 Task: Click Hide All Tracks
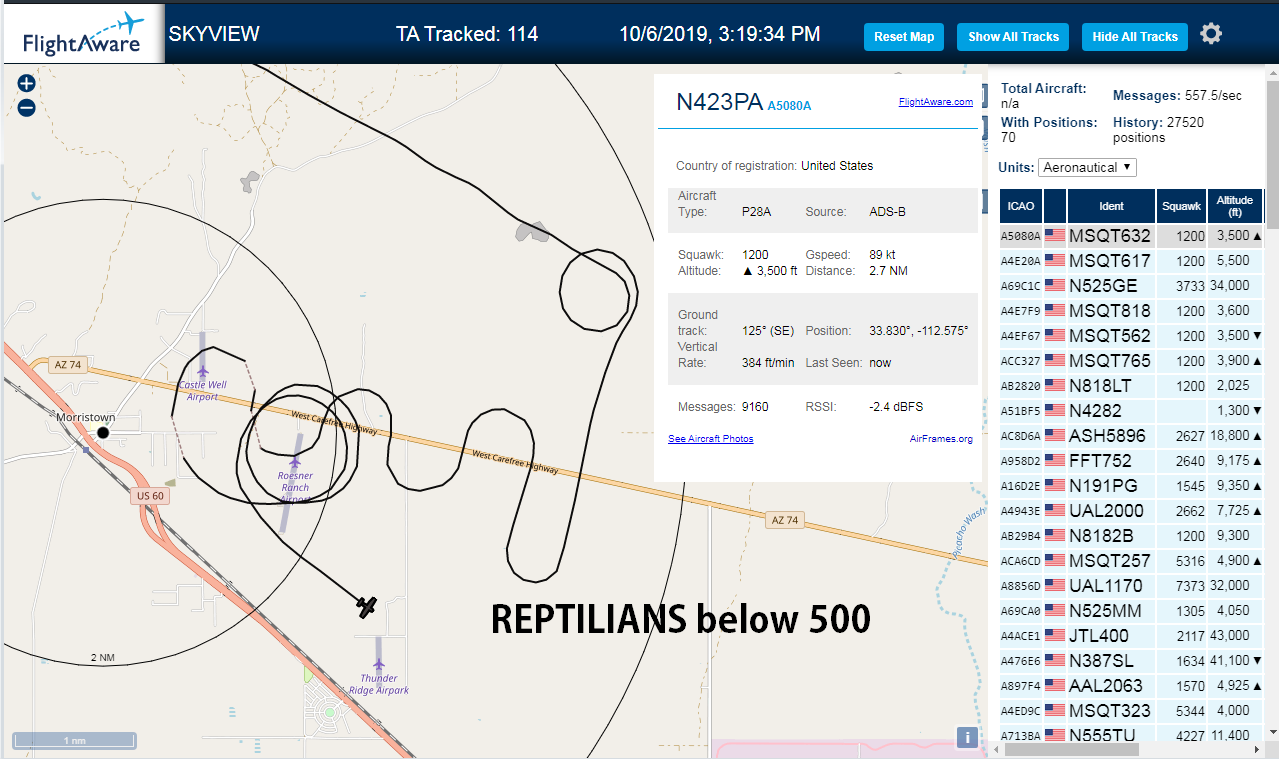1135,37
